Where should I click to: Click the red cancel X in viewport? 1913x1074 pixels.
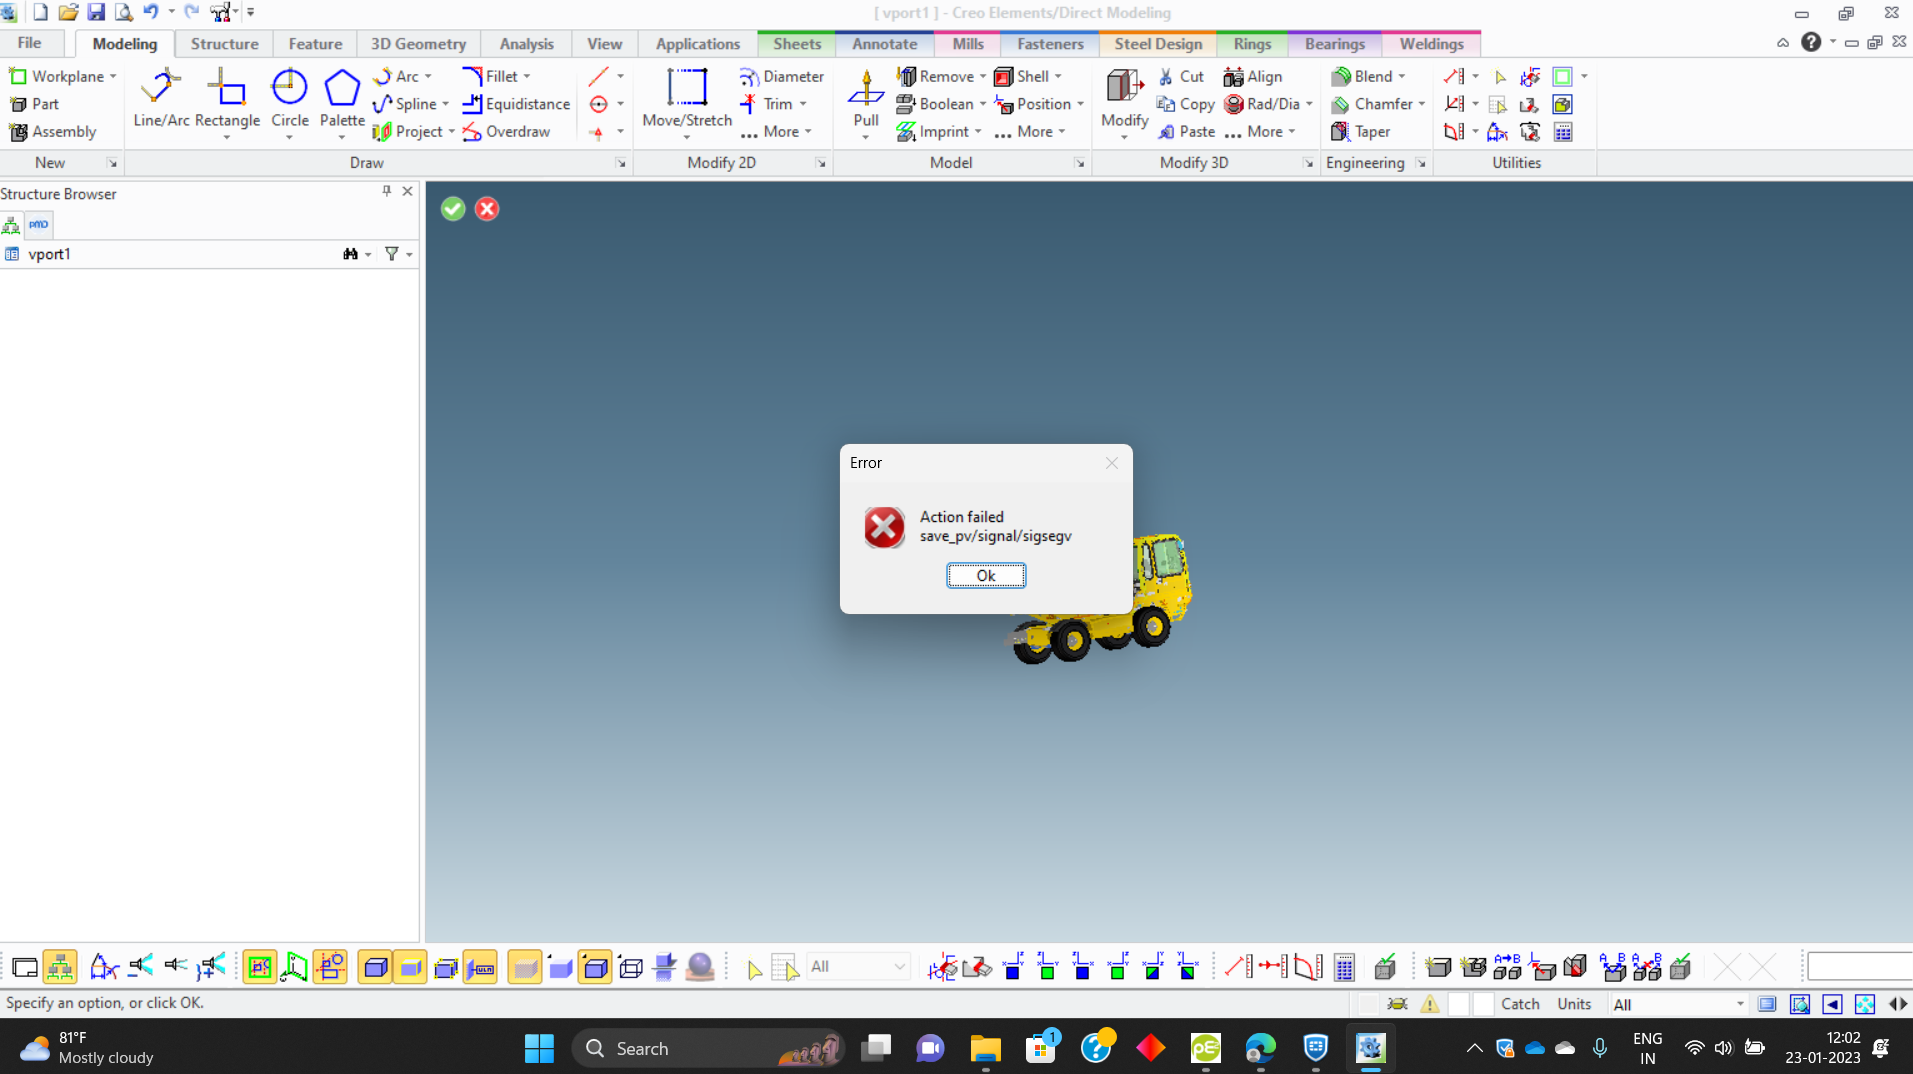pos(487,208)
